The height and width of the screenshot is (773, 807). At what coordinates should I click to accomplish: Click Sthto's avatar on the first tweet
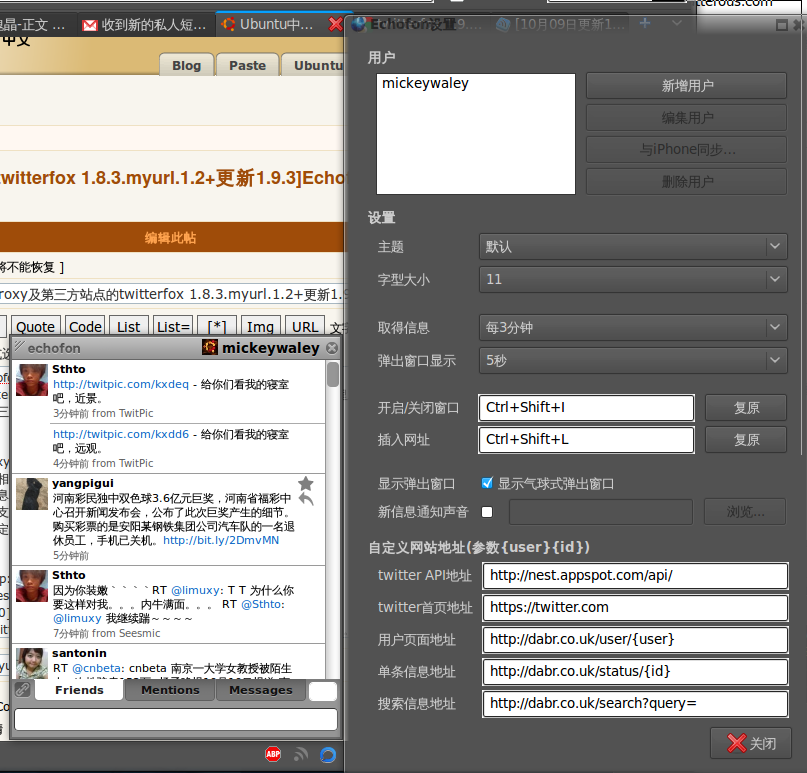tap(31, 380)
